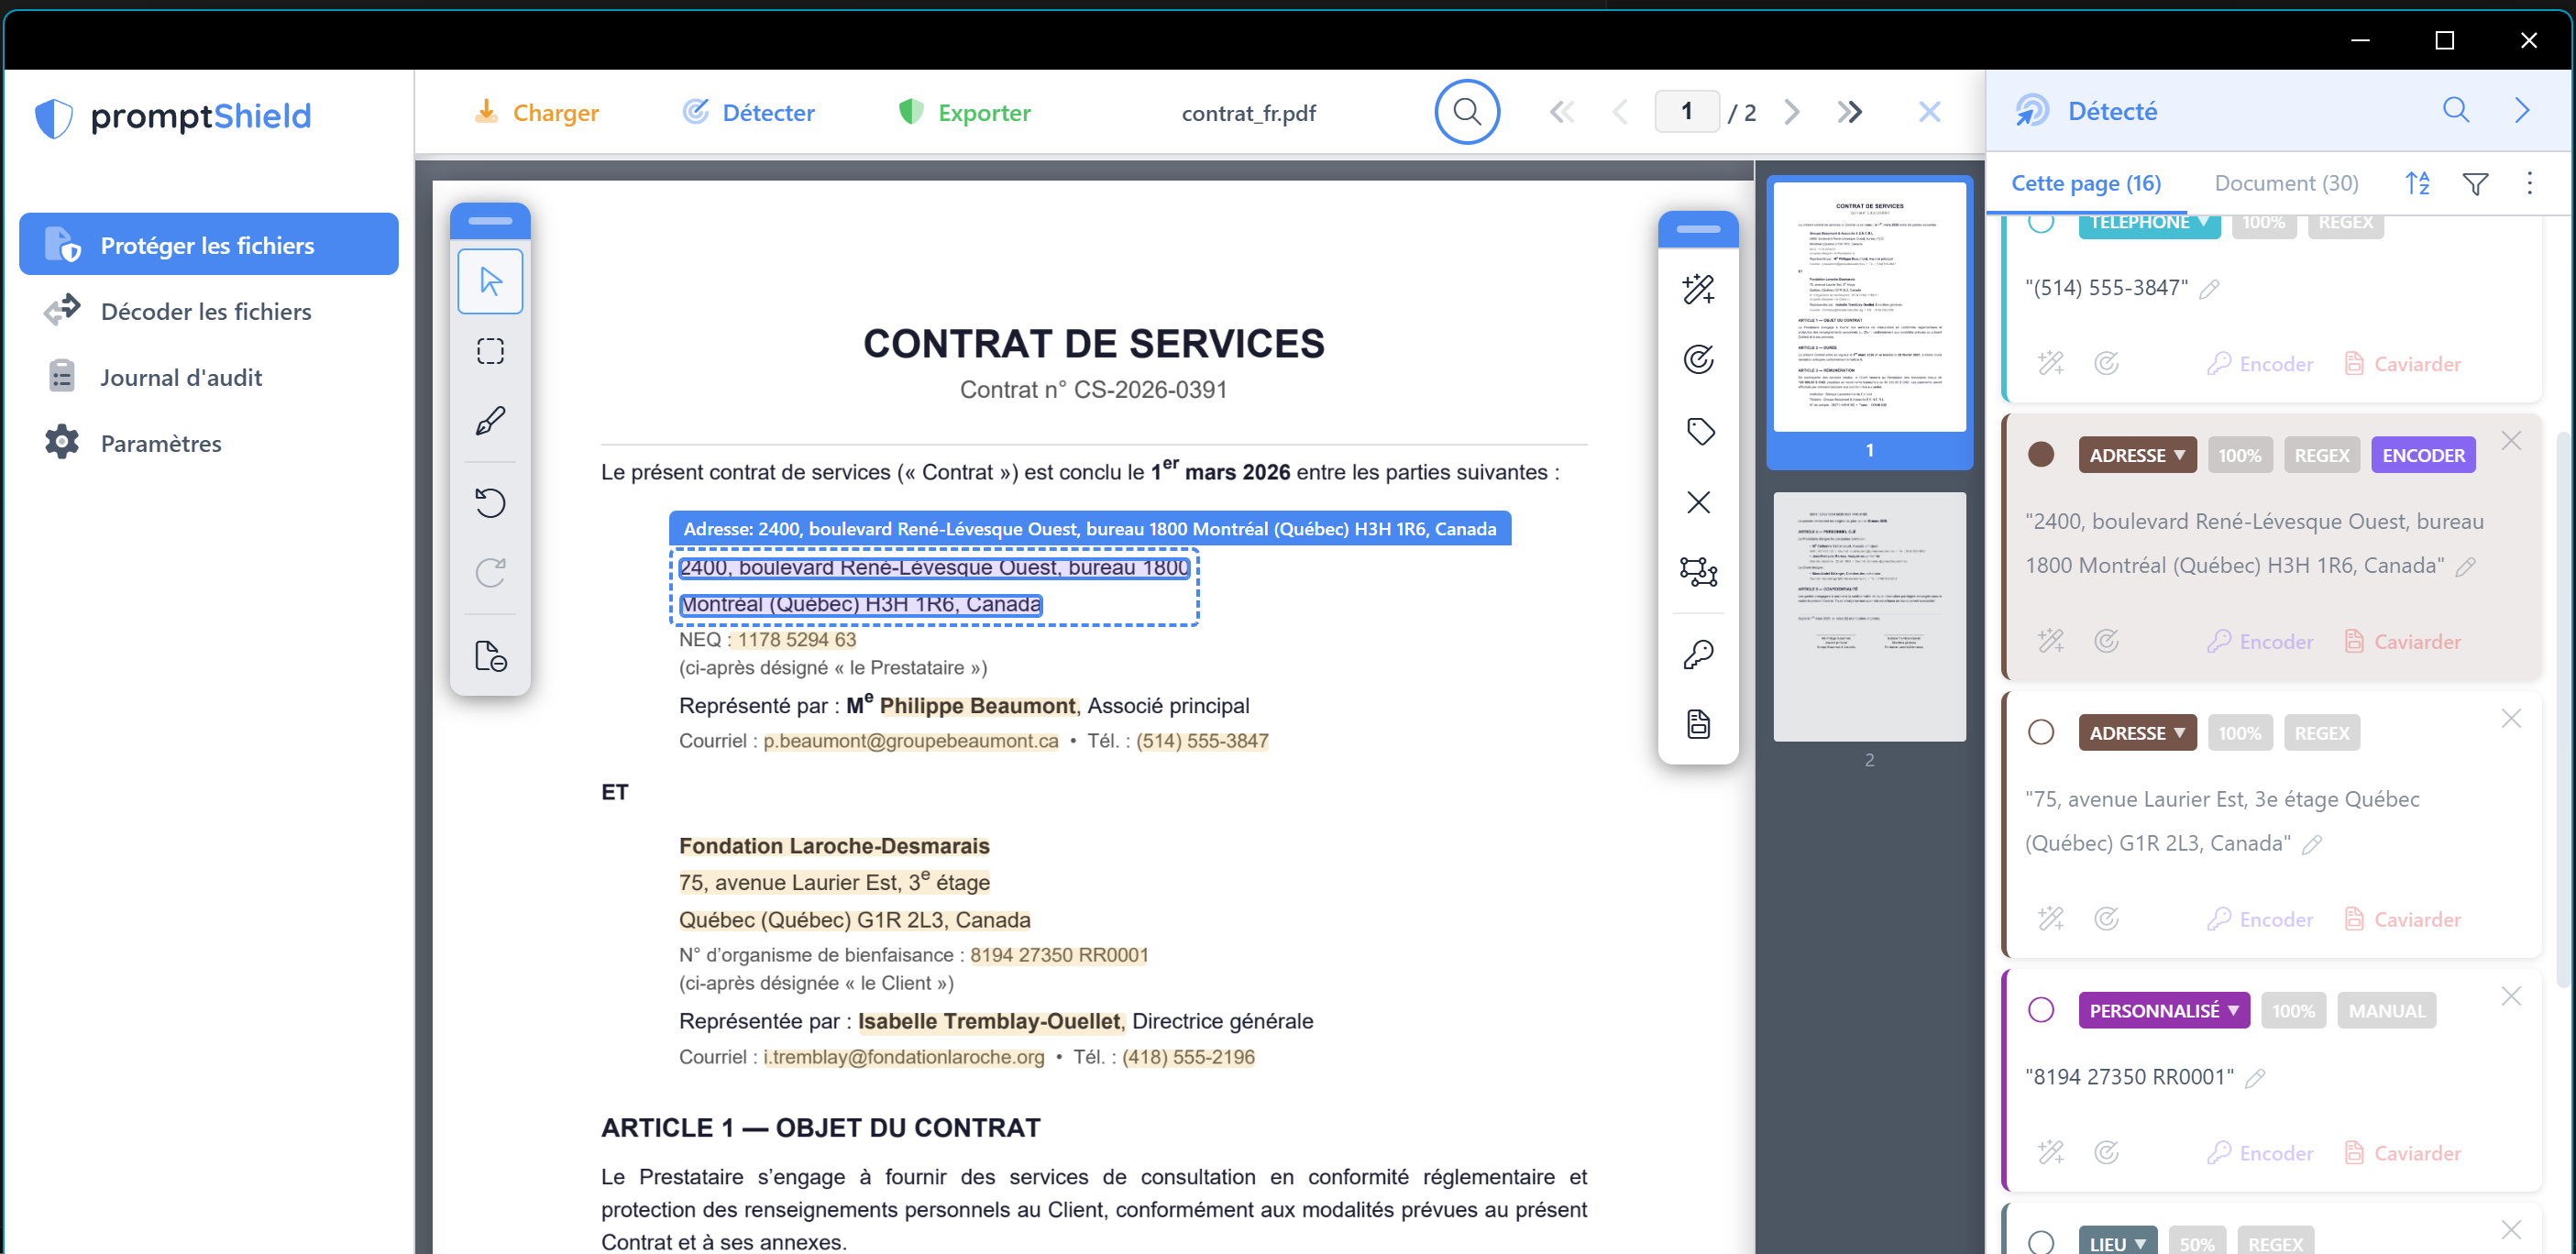This screenshot has width=2576, height=1254.
Task: Sort detections alphabetically
Action: [x=2419, y=183]
